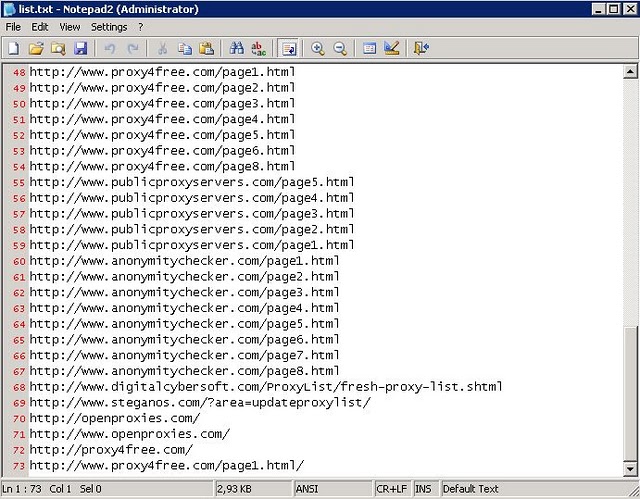This screenshot has height=499, width=640.
Task: Click the scrollbar down arrow
Action: click(630, 469)
